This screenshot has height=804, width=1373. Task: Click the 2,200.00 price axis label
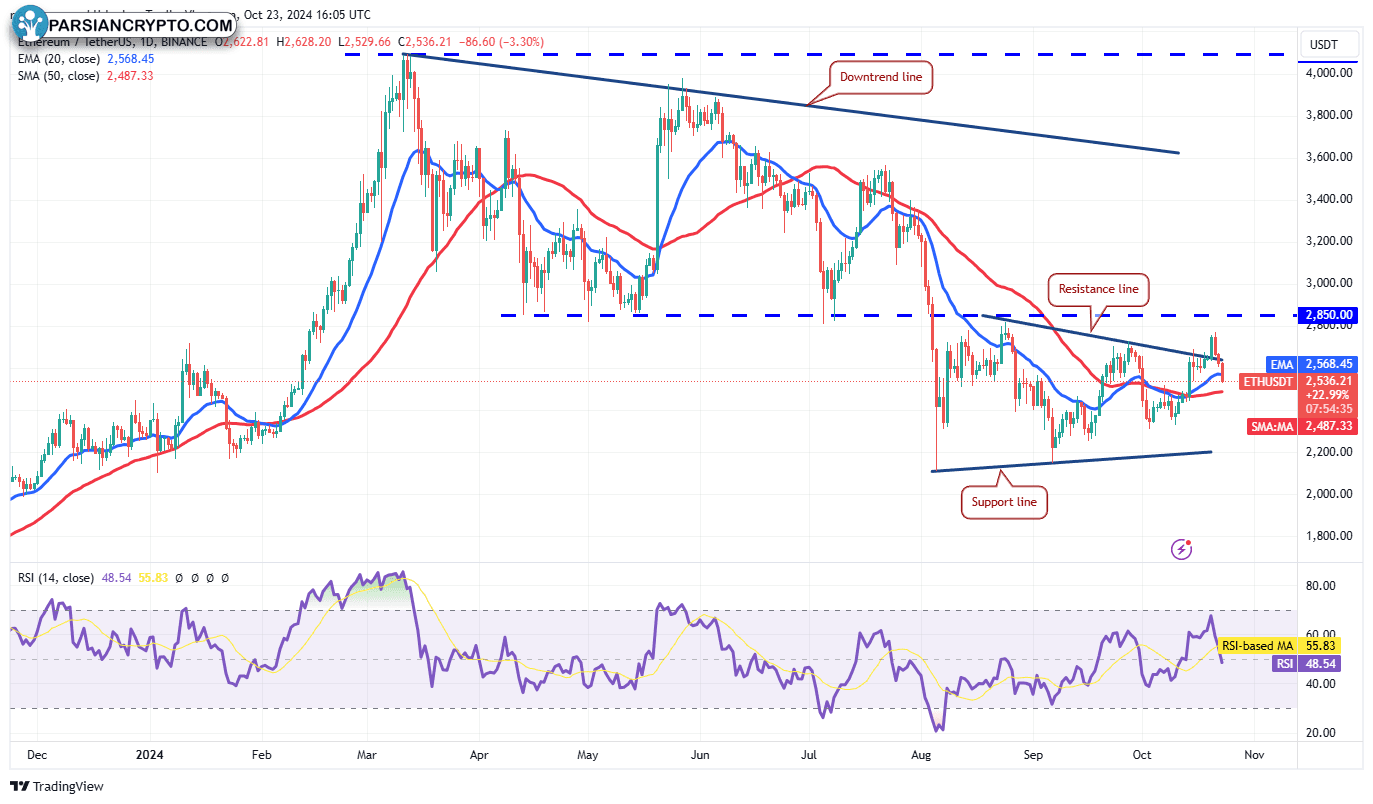(1329, 452)
